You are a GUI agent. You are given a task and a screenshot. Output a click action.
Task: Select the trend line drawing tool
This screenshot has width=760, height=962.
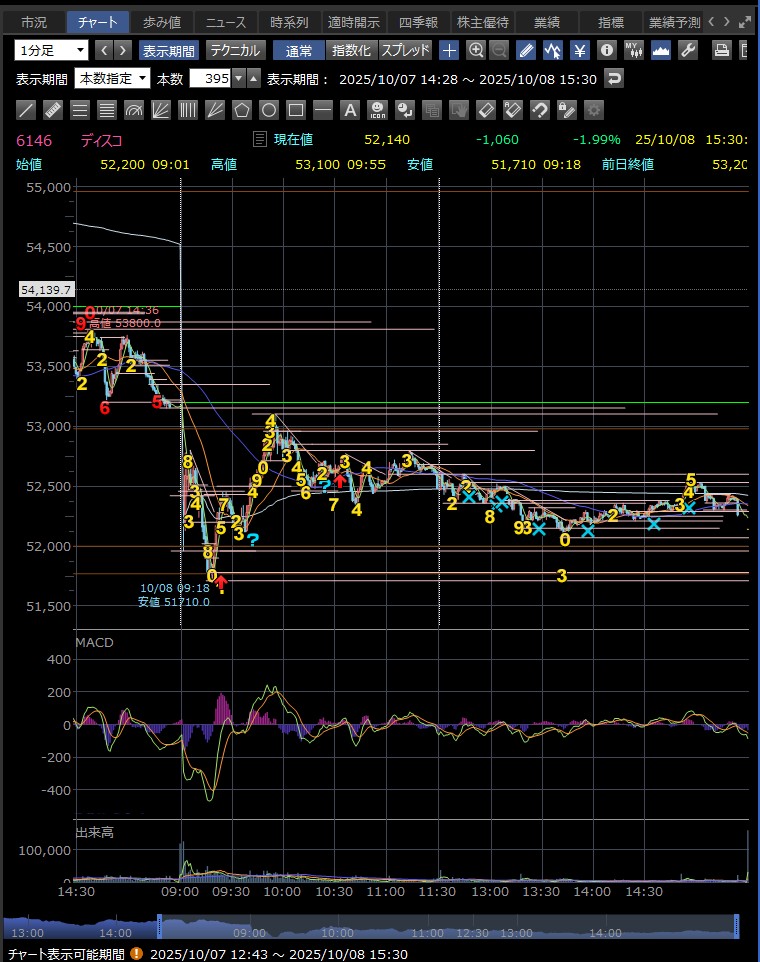(x=27, y=110)
